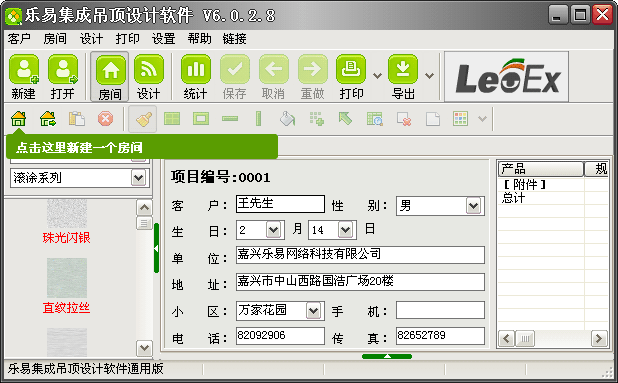Open the 统计 statistics icon

[x=195, y=70]
